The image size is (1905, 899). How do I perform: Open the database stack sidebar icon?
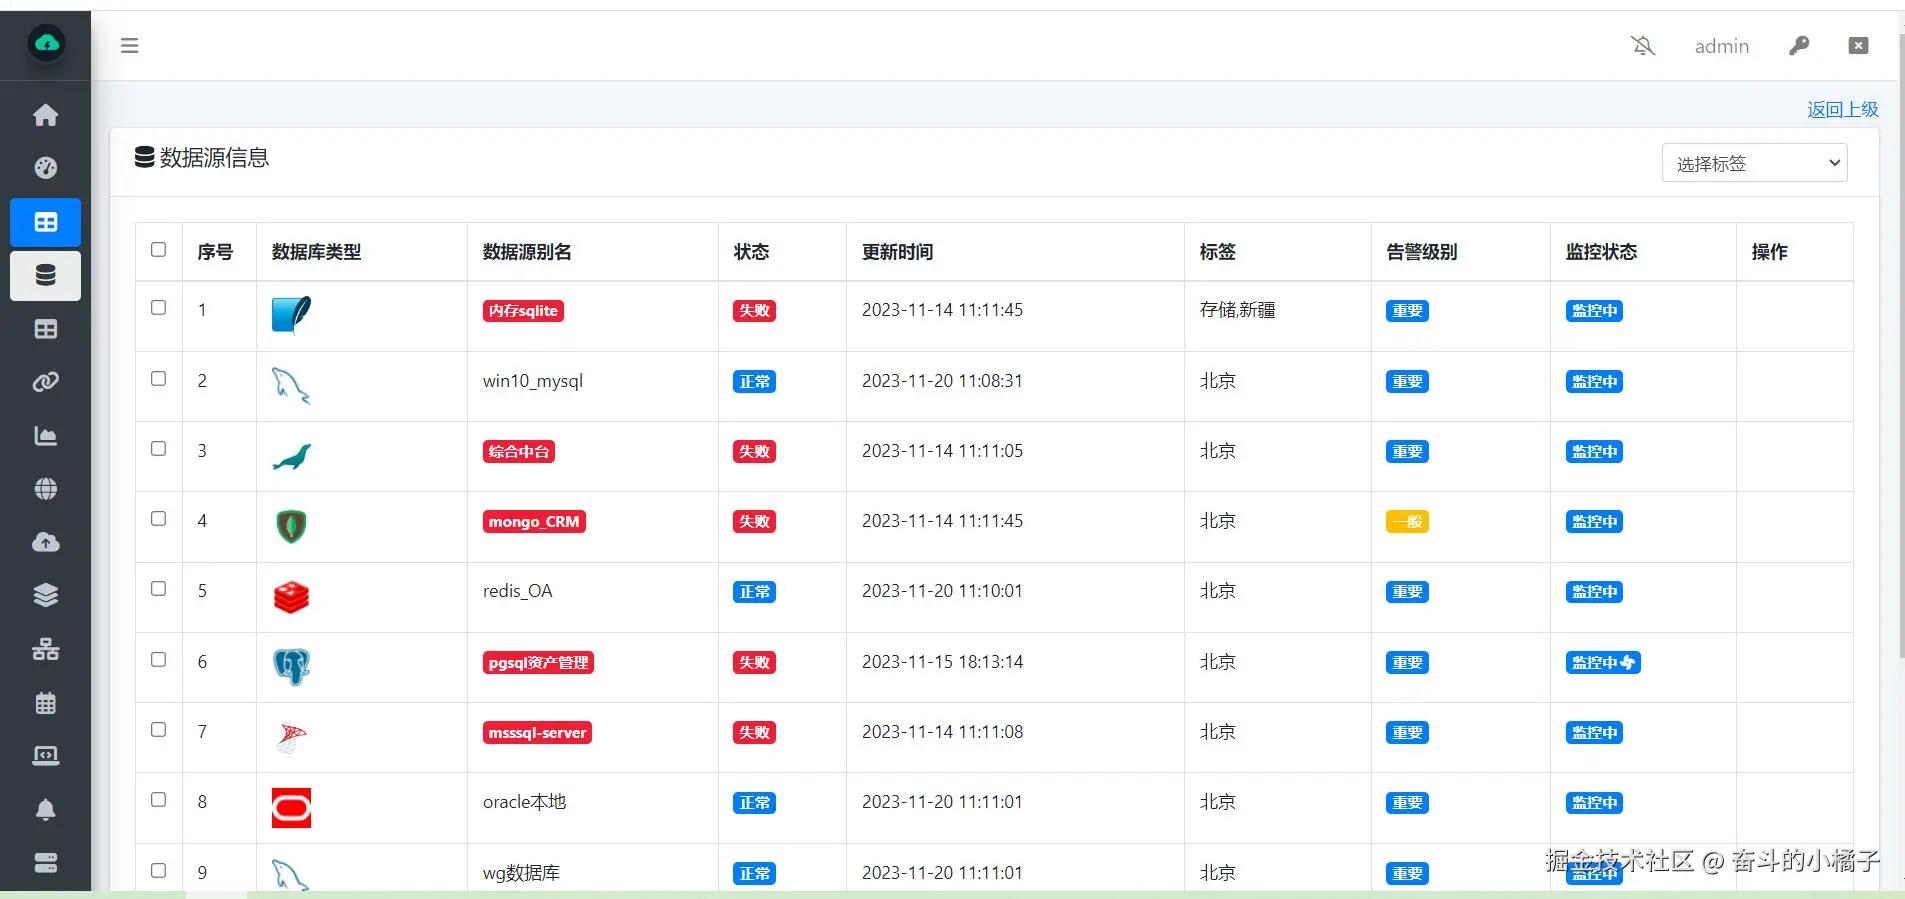(46, 275)
